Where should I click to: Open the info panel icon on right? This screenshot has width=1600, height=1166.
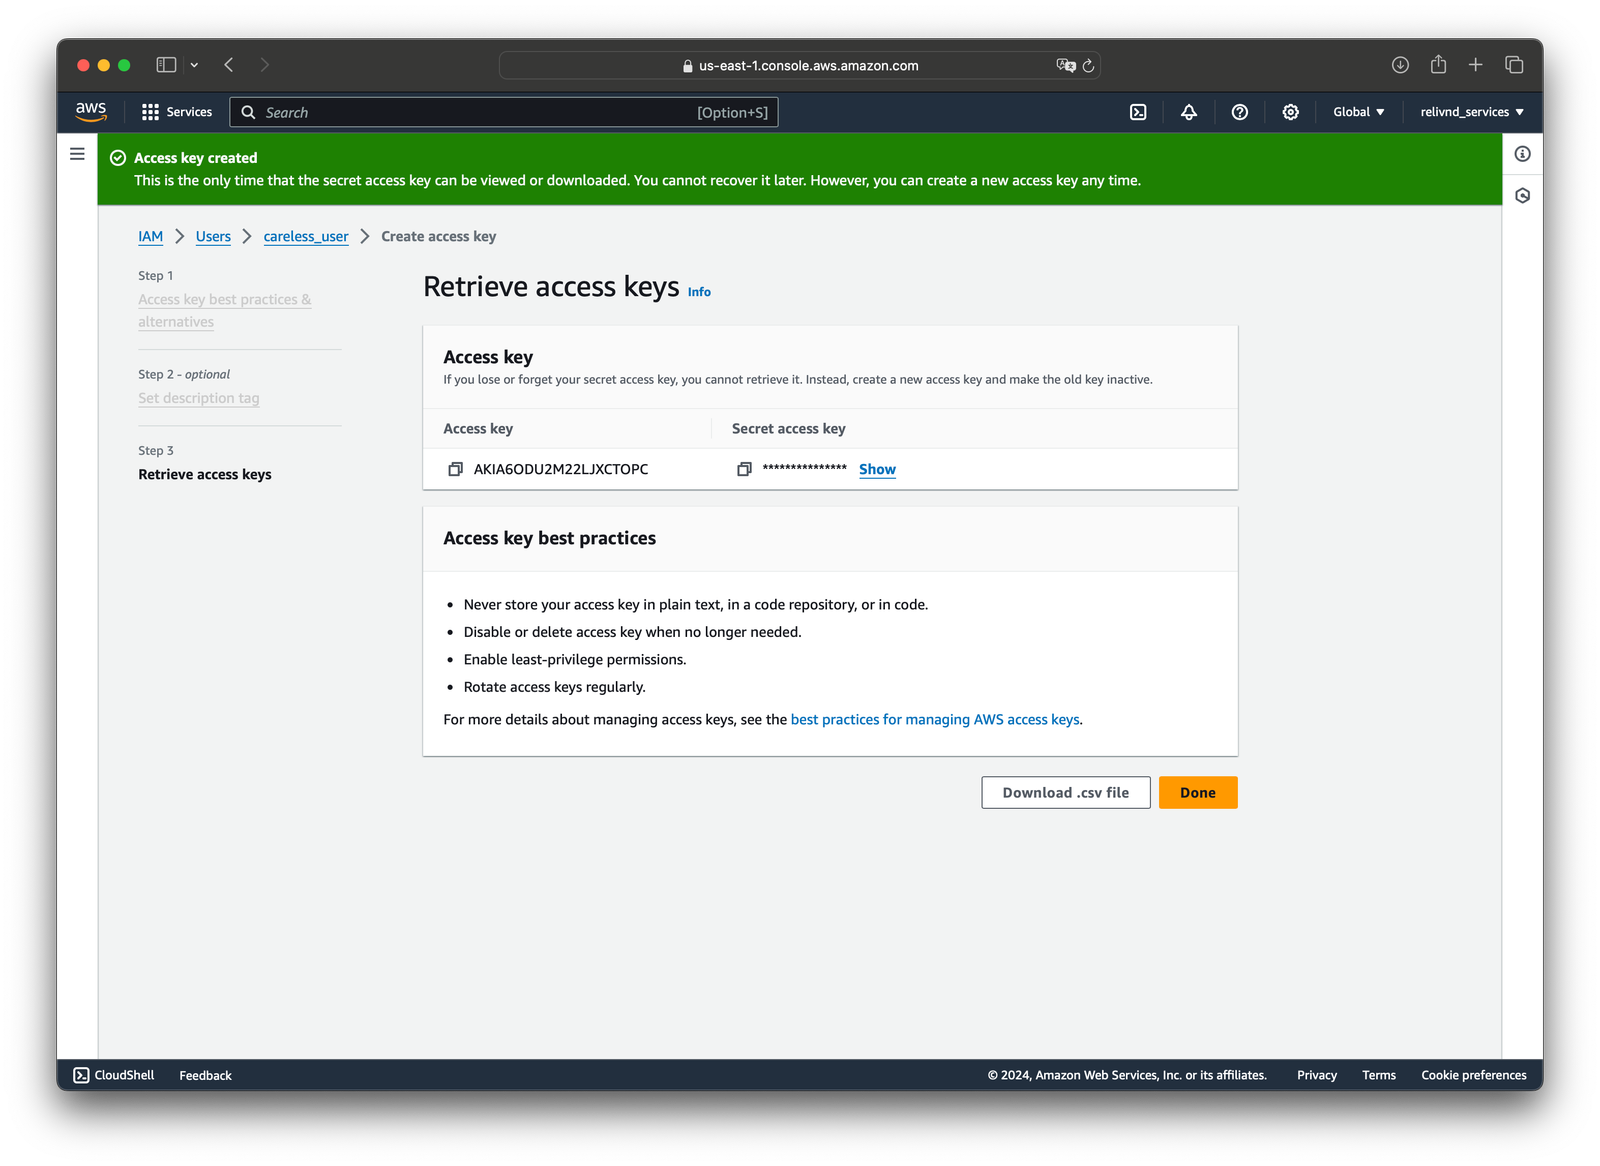(x=1522, y=154)
